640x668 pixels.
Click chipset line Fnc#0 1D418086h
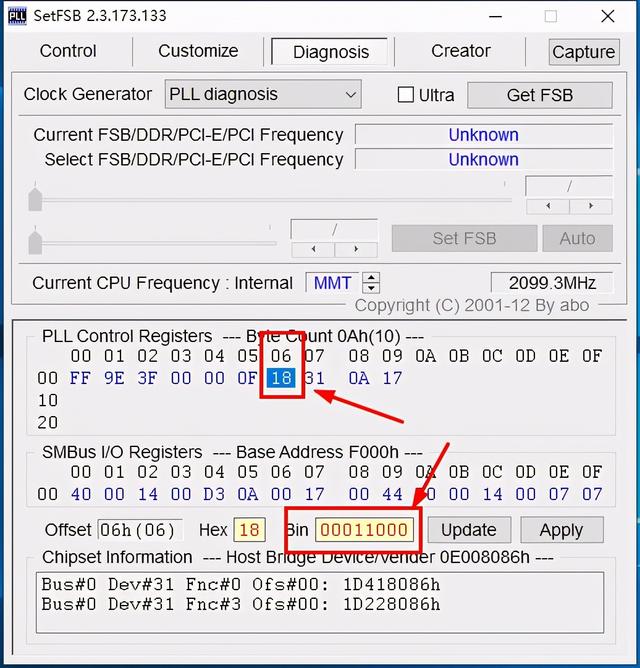click(x=241, y=584)
